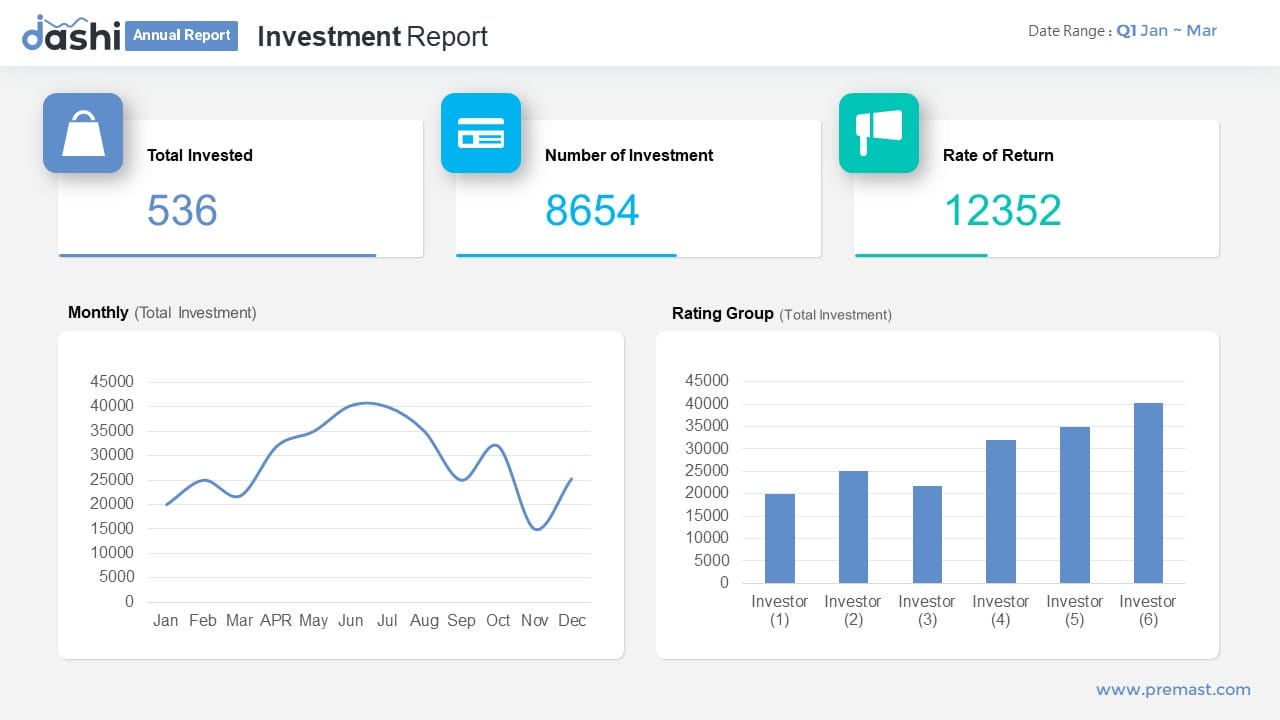
Task: Select the Investor (3) bar
Action: pyautogui.click(x=927, y=534)
